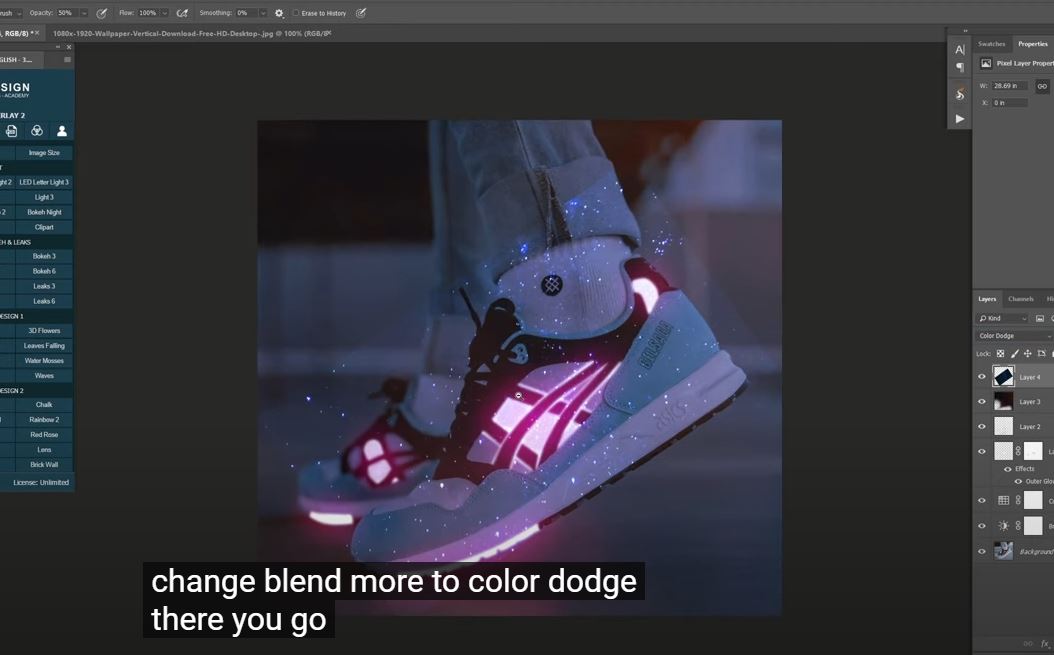1054x655 pixels.
Task: Click the width input field in Properties
Action: point(1010,86)
